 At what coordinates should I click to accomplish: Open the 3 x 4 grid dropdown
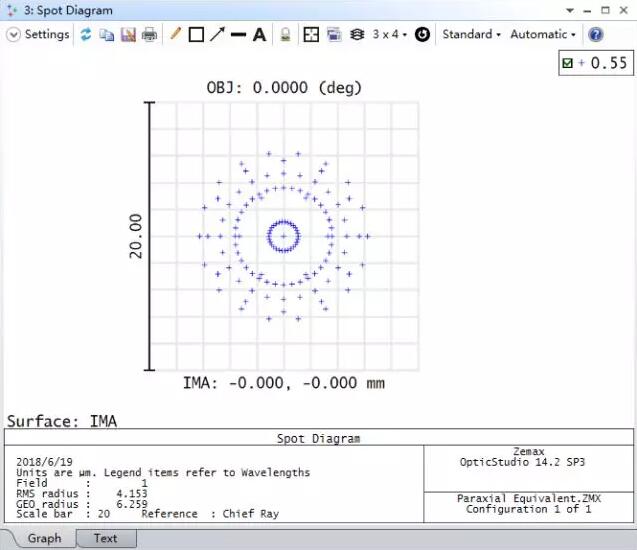pyautogui.click(x=387, y=34)
